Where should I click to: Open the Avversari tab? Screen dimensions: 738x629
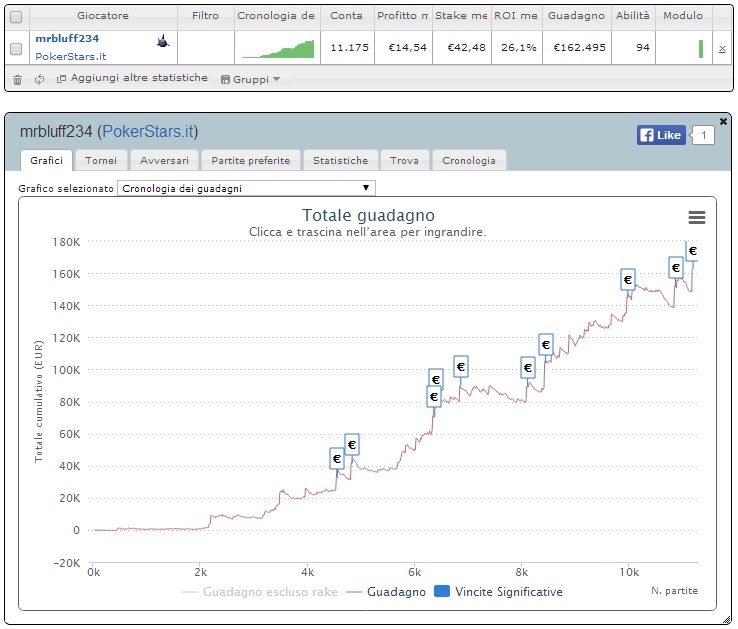click(164, 161)
